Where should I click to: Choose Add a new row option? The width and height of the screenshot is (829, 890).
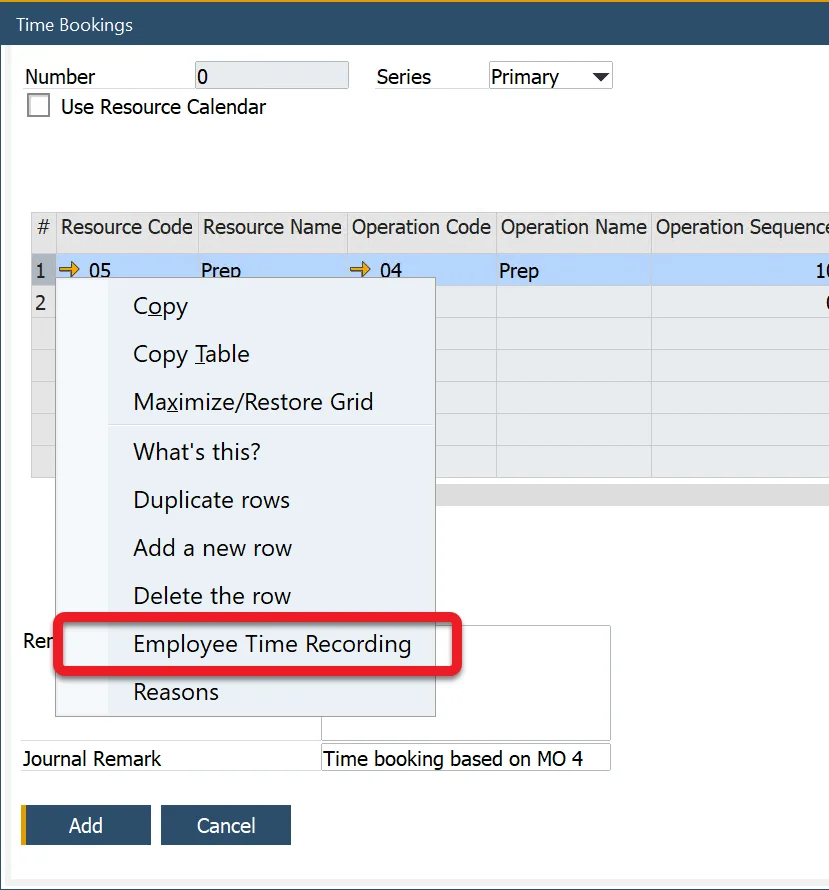click(211, 548)
